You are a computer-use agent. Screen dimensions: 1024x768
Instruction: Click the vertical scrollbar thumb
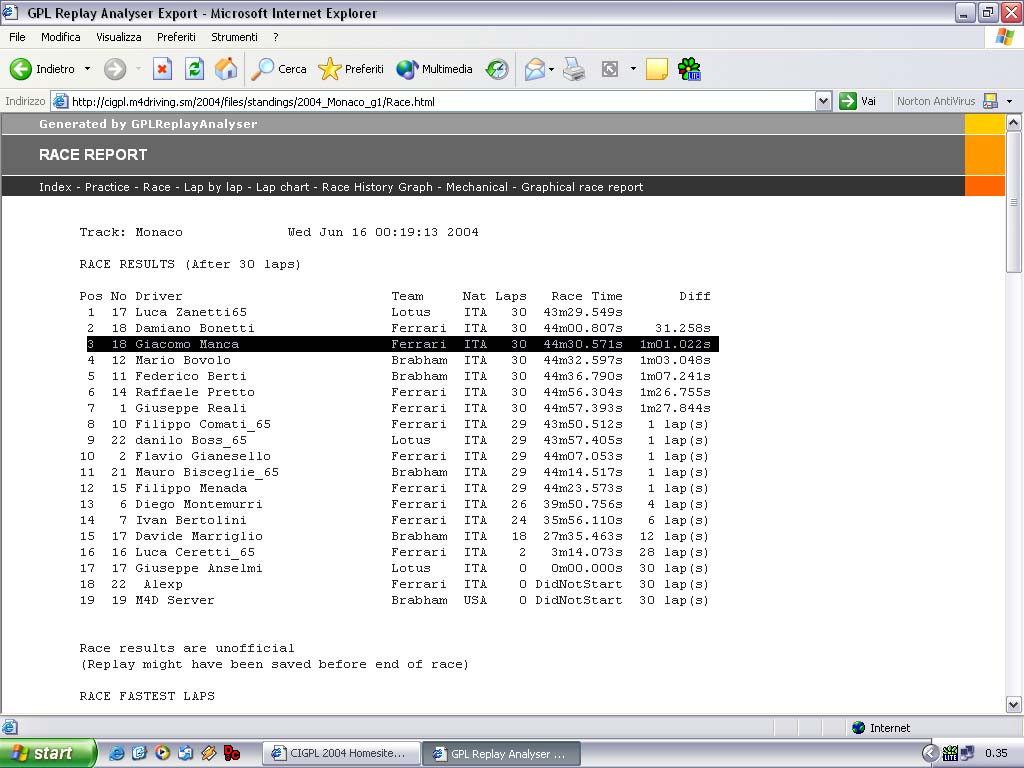pyautogui.click(x=1014, y=202)
